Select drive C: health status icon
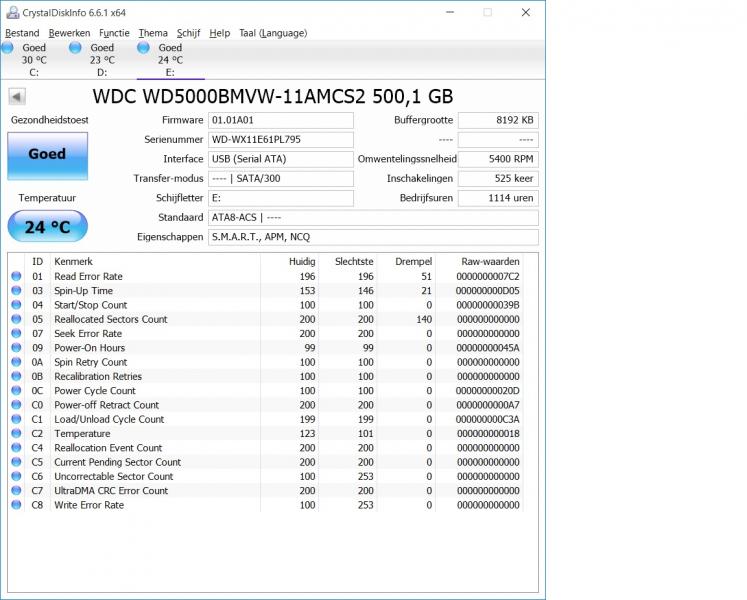 [8, 48]
